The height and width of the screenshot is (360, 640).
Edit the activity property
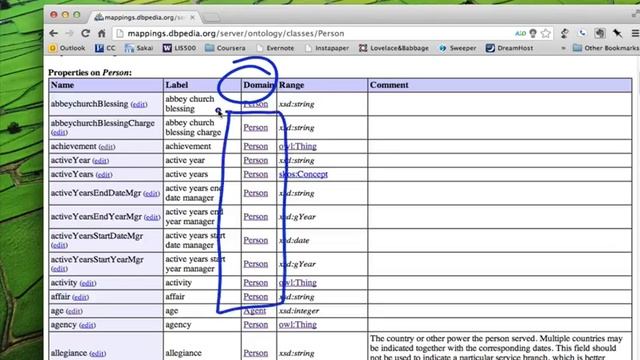(x=88, y=283)
